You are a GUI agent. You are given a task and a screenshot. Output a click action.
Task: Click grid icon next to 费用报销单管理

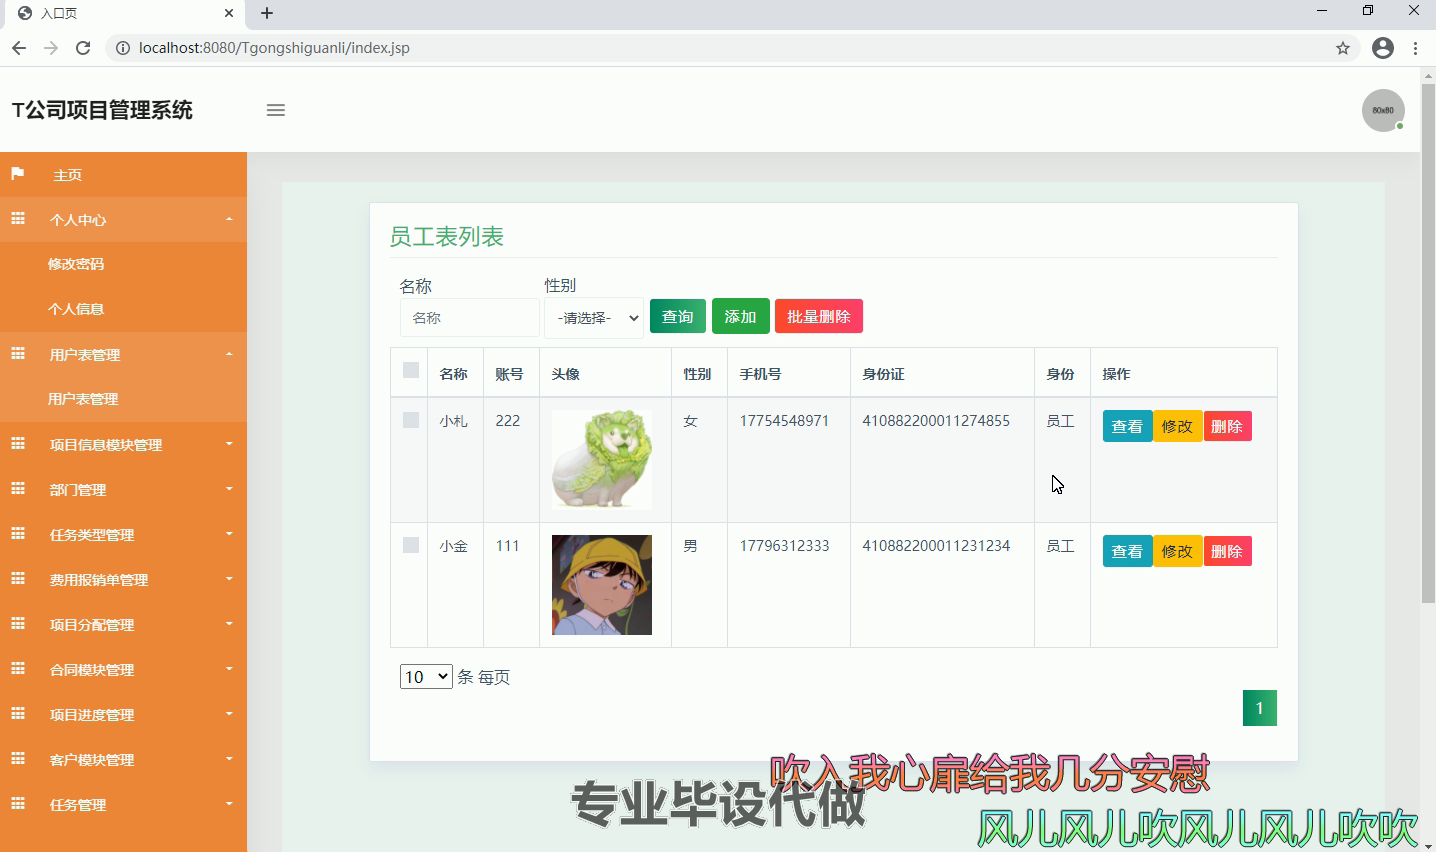[x=18, y=579]
